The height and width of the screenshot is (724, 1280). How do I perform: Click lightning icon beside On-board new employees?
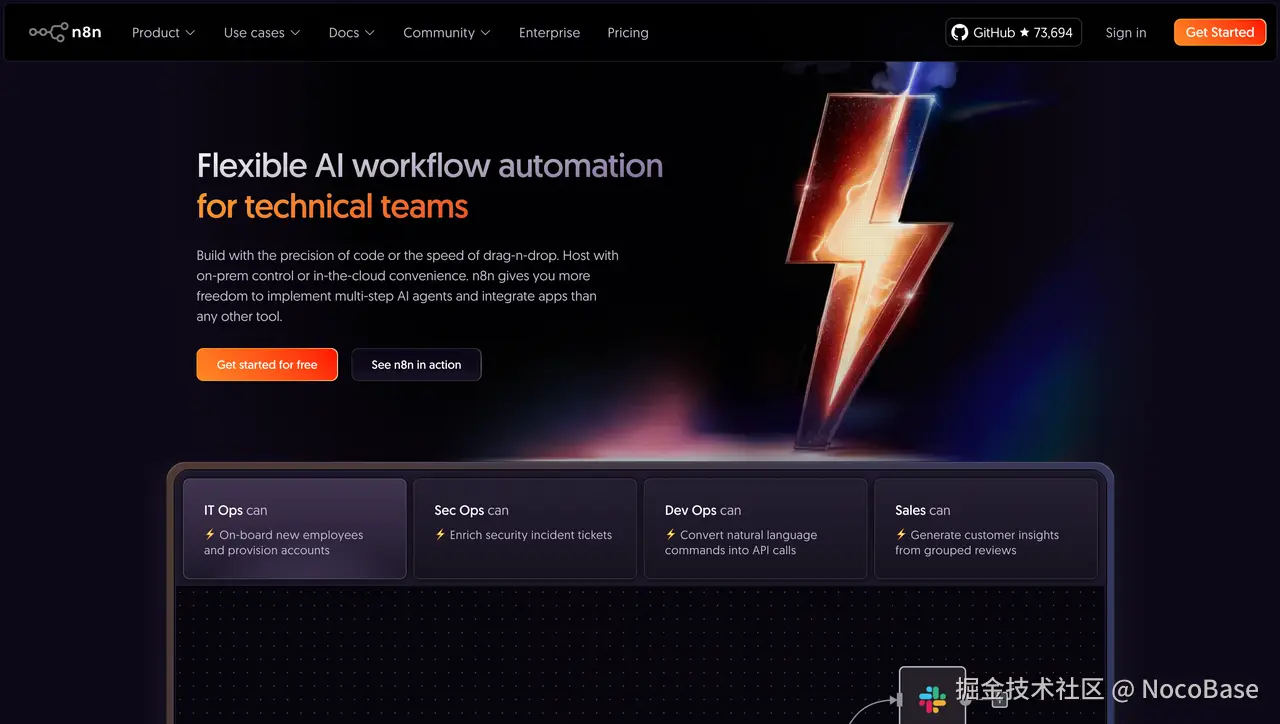click(x=210, y=535)
